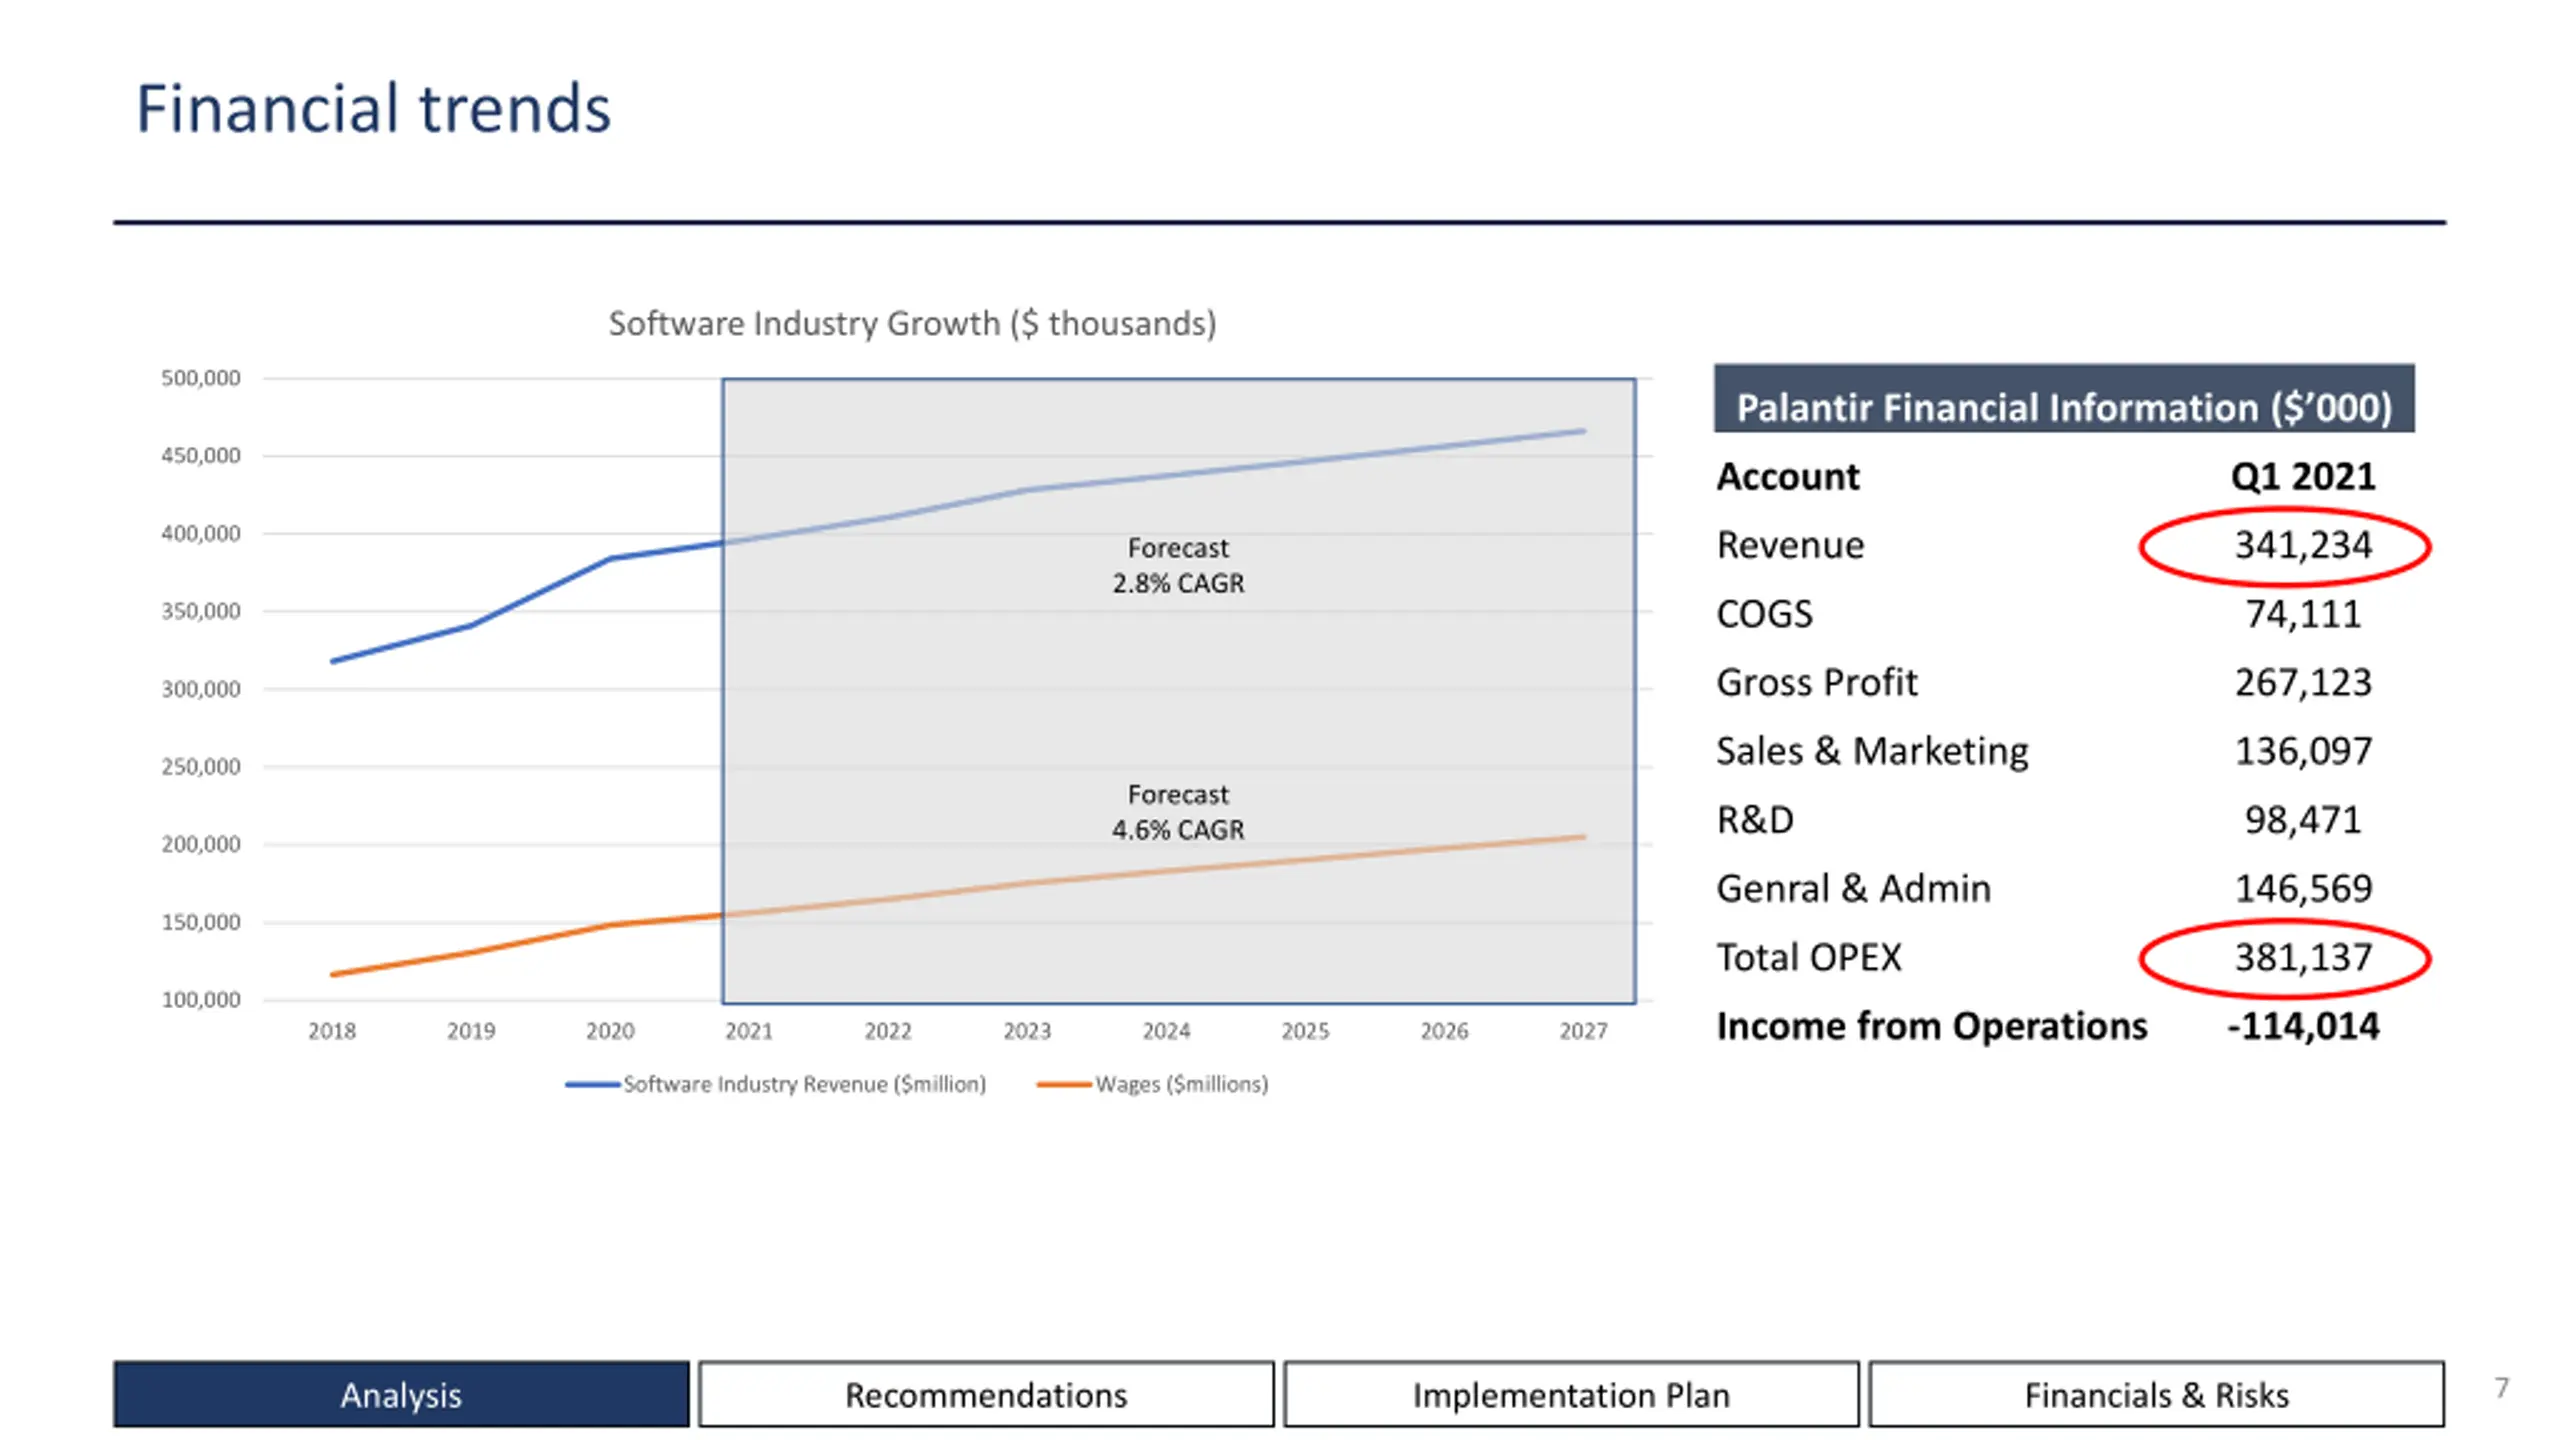Click the 500,000 y-axis label

(x=201, y=378)
